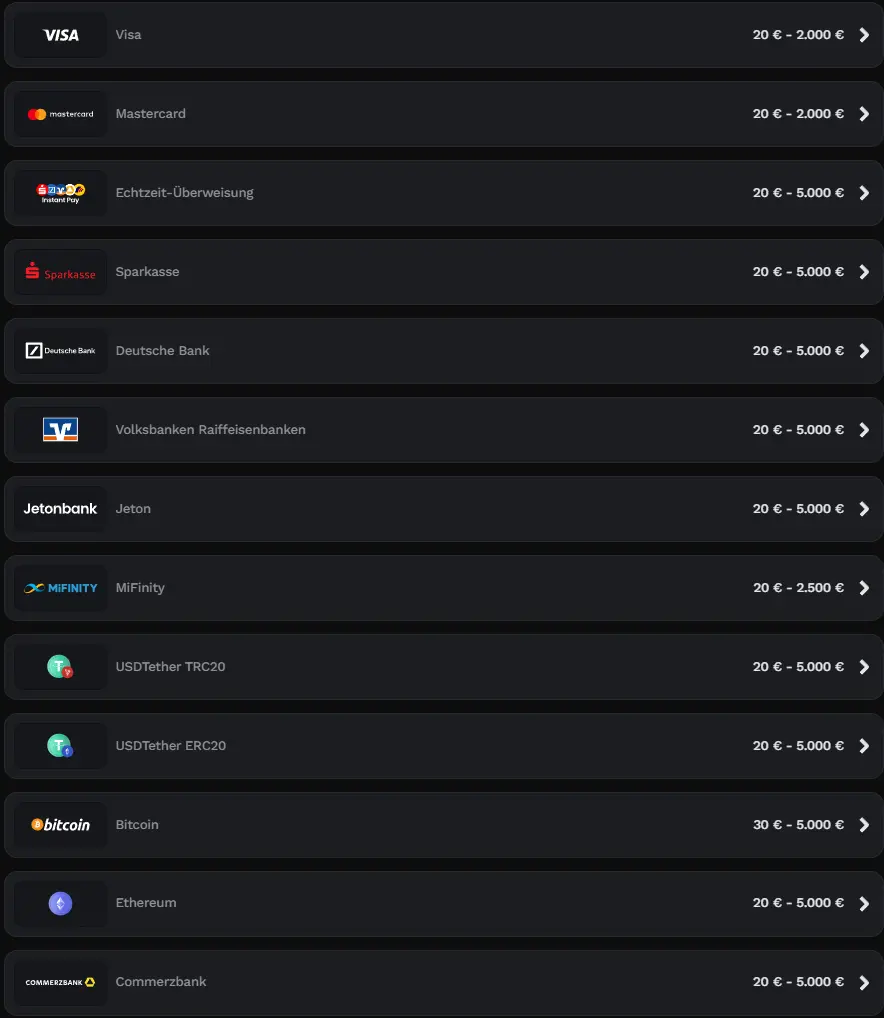The width and height of the screenshot is (884, 1018).
Task: Click the Bitcoin logo icon
Action: point(60,825)
